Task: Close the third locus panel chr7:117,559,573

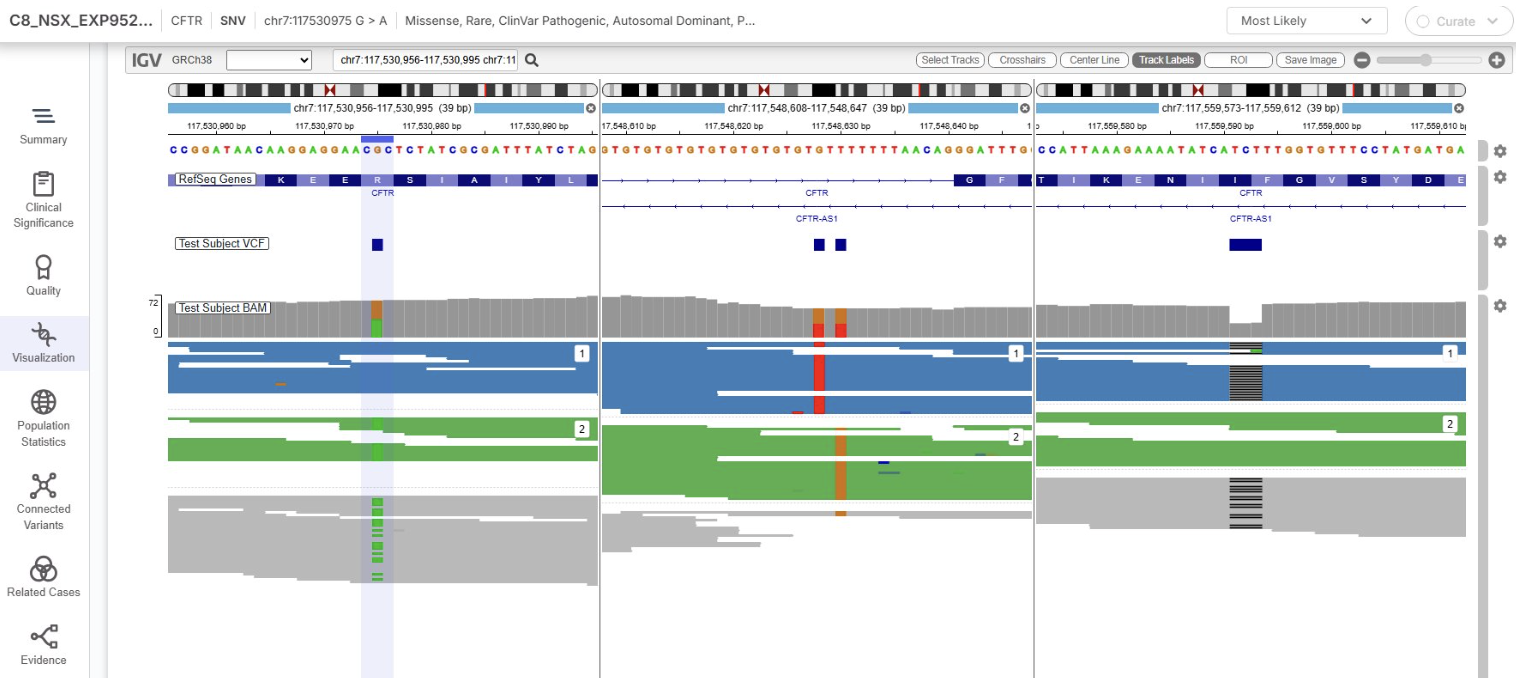Action: [x=1458, y=108]
